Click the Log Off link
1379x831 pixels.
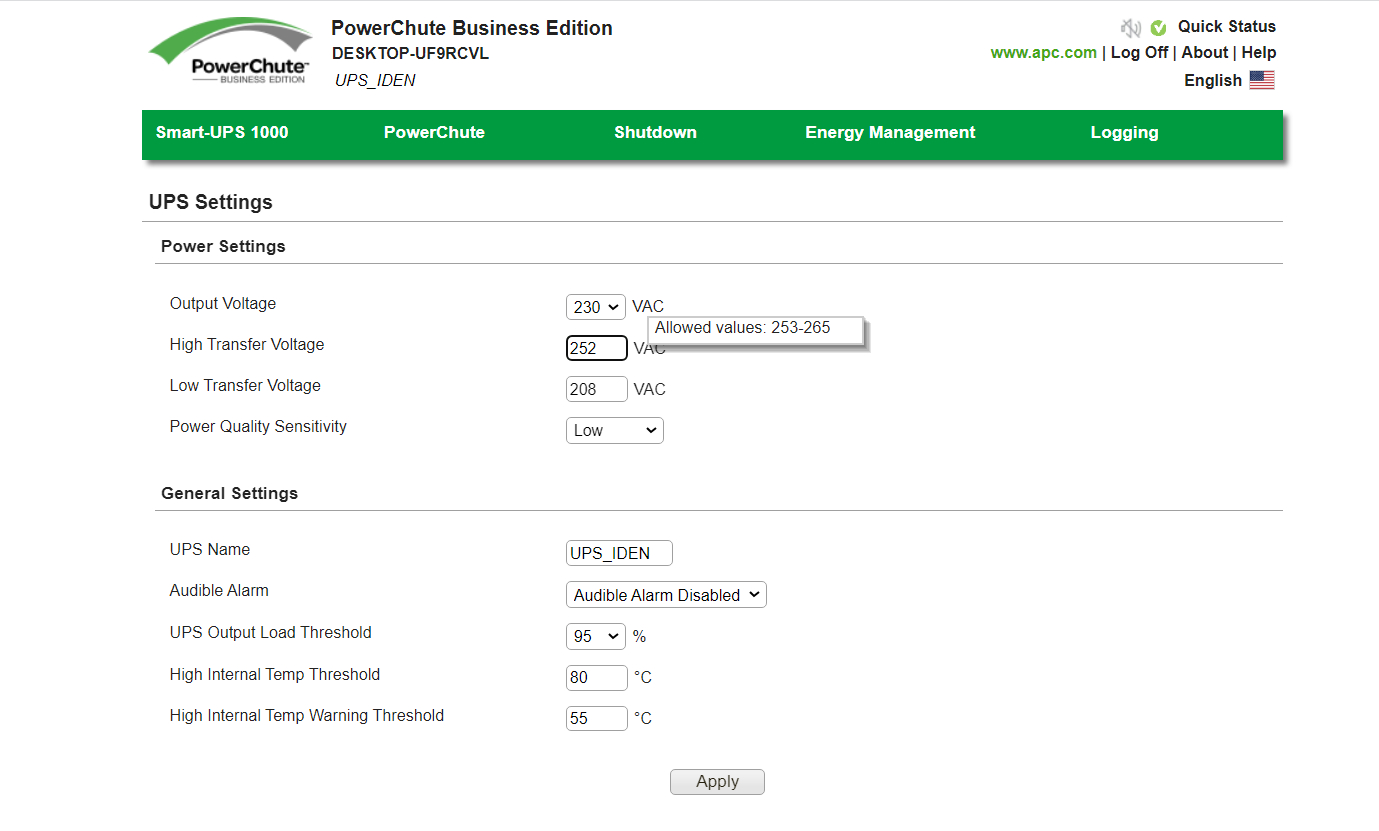[1139, 53]
